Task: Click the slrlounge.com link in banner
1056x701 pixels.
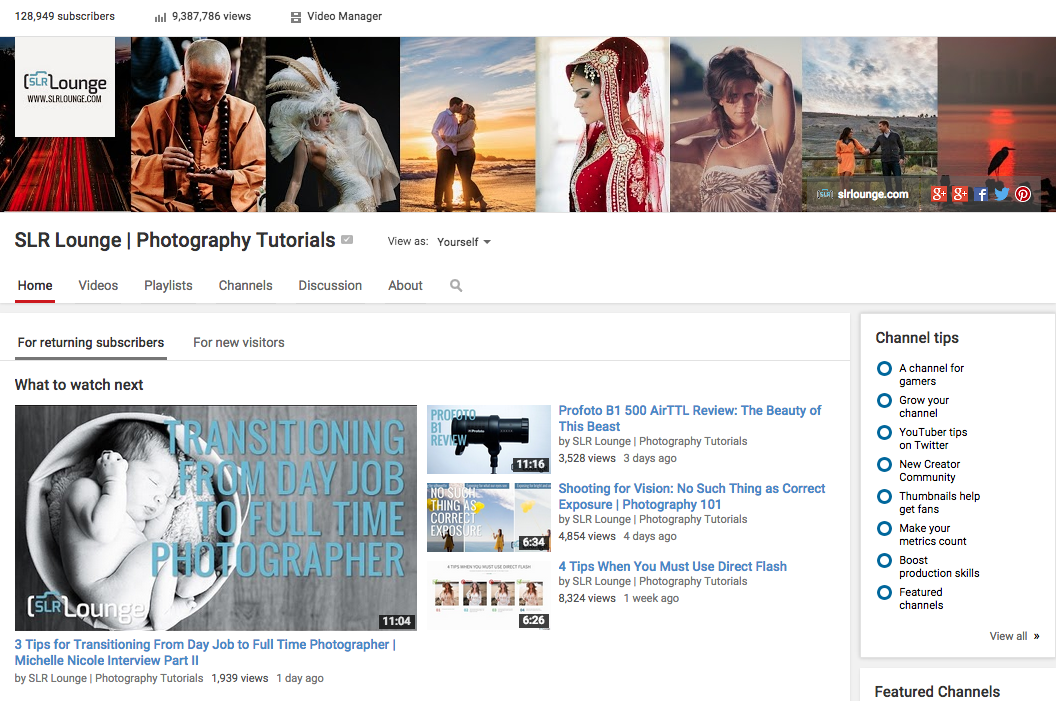Action: (873, 195)
